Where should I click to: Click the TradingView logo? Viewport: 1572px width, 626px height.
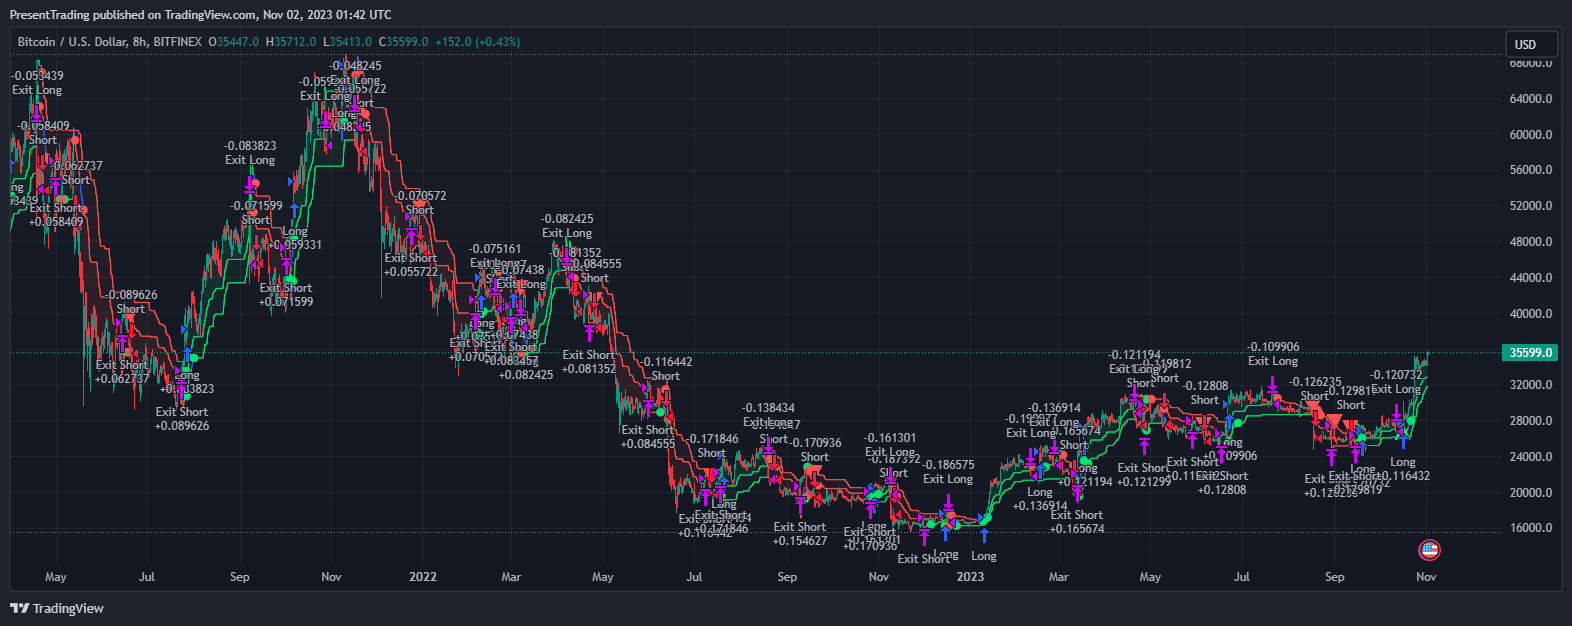[57, 608]
